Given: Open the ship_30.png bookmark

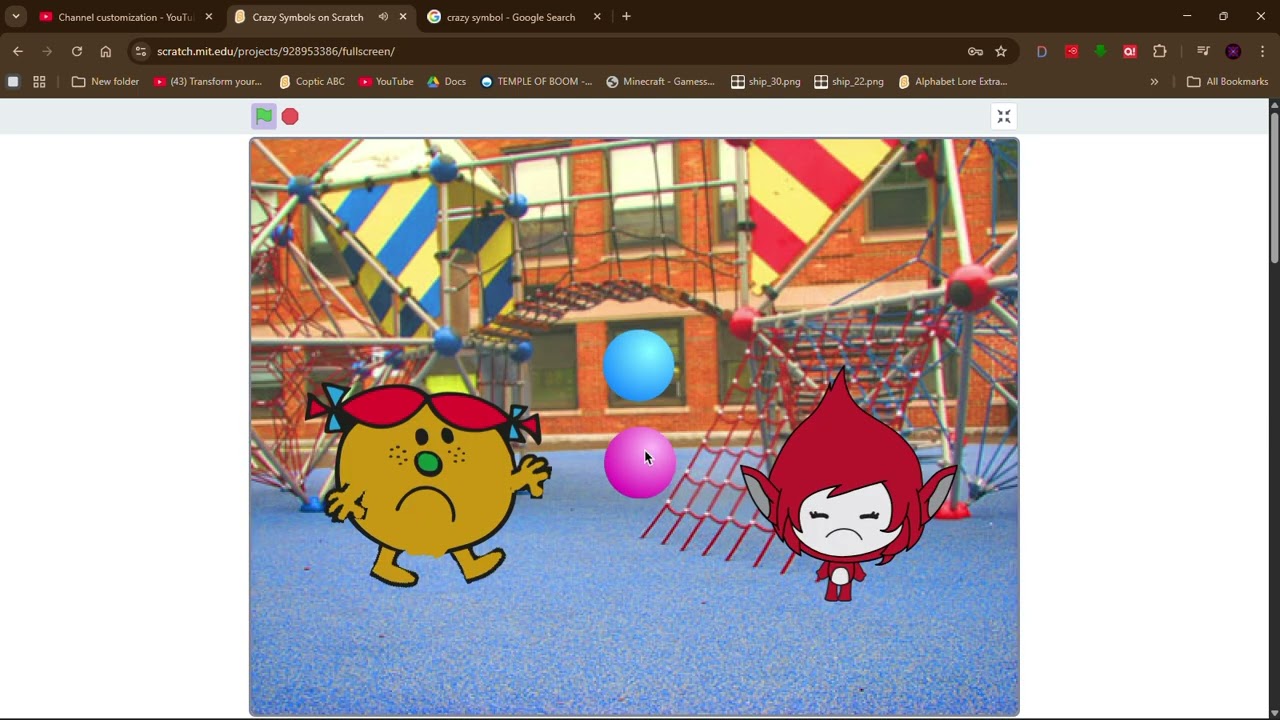Looking at the screenshot, I should (x=766, y=82).
